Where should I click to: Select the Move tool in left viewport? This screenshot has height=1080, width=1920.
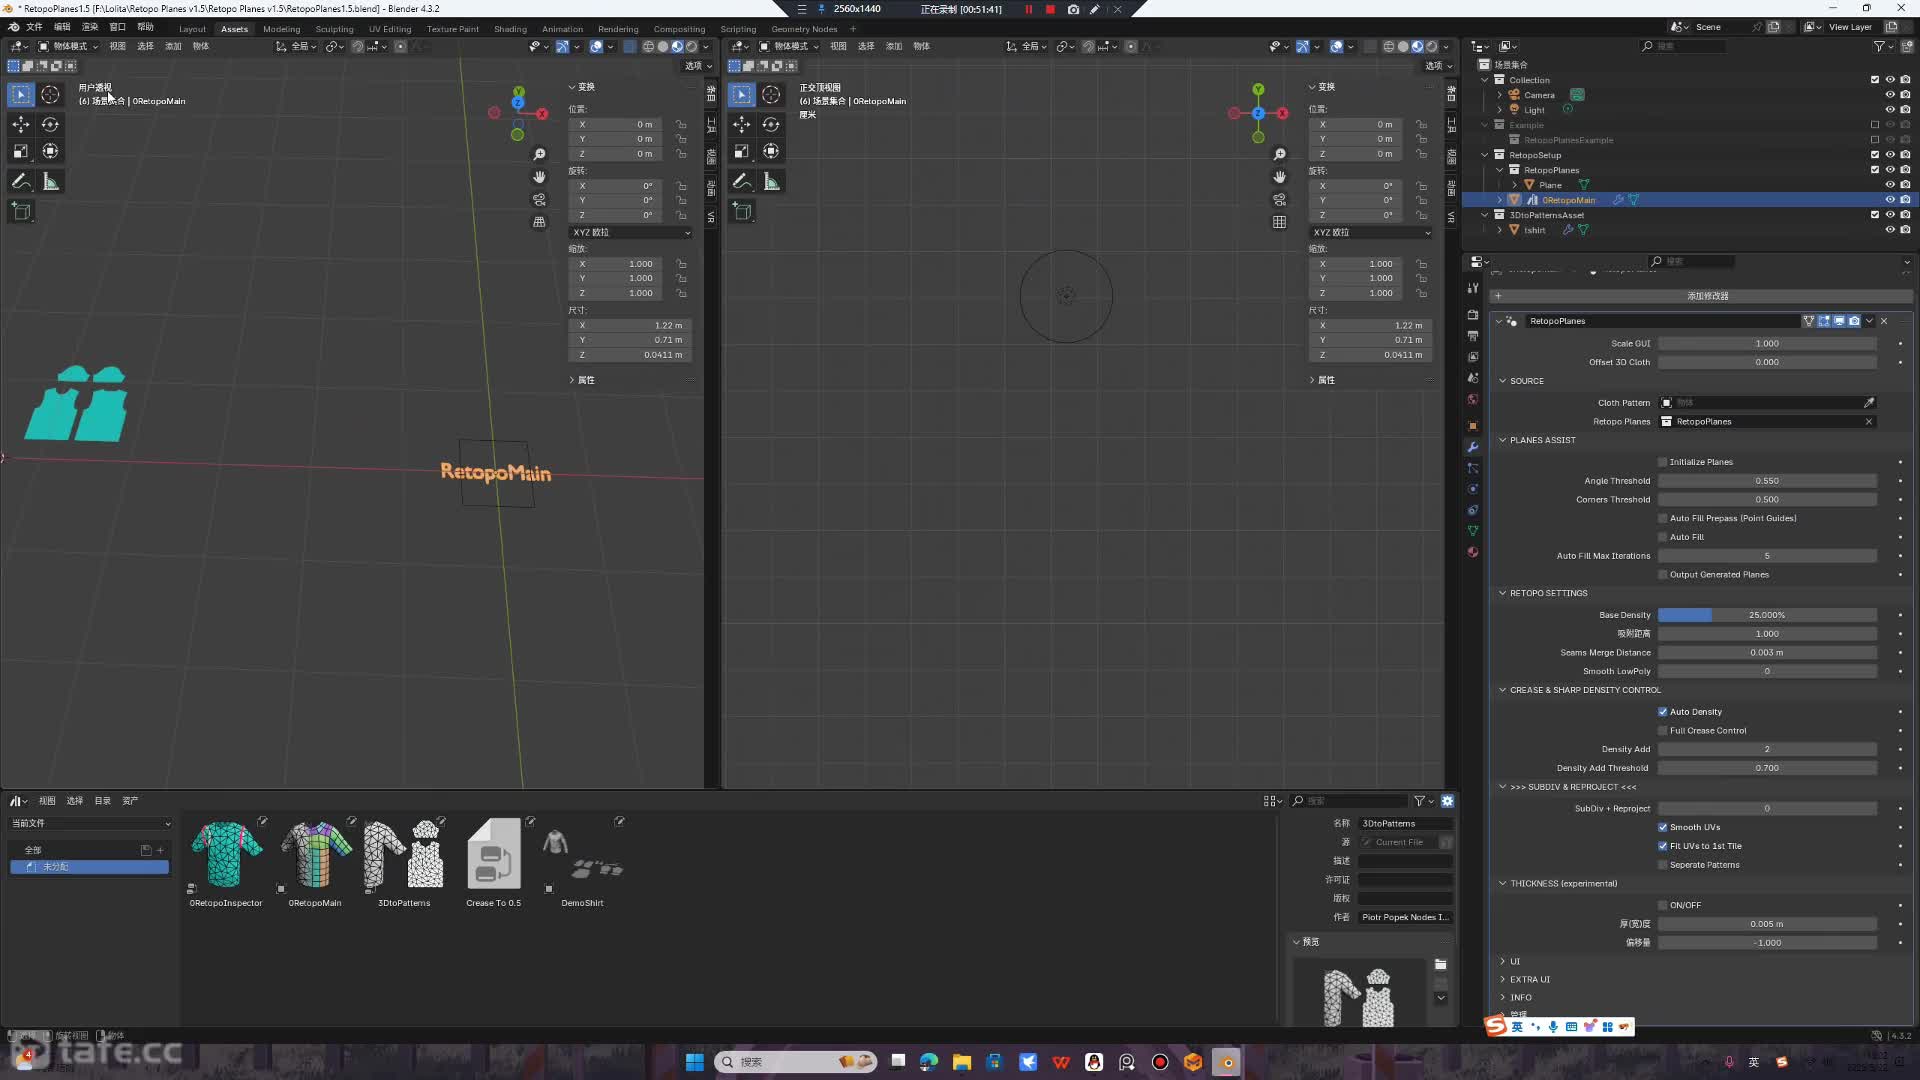tap(21, 124)
